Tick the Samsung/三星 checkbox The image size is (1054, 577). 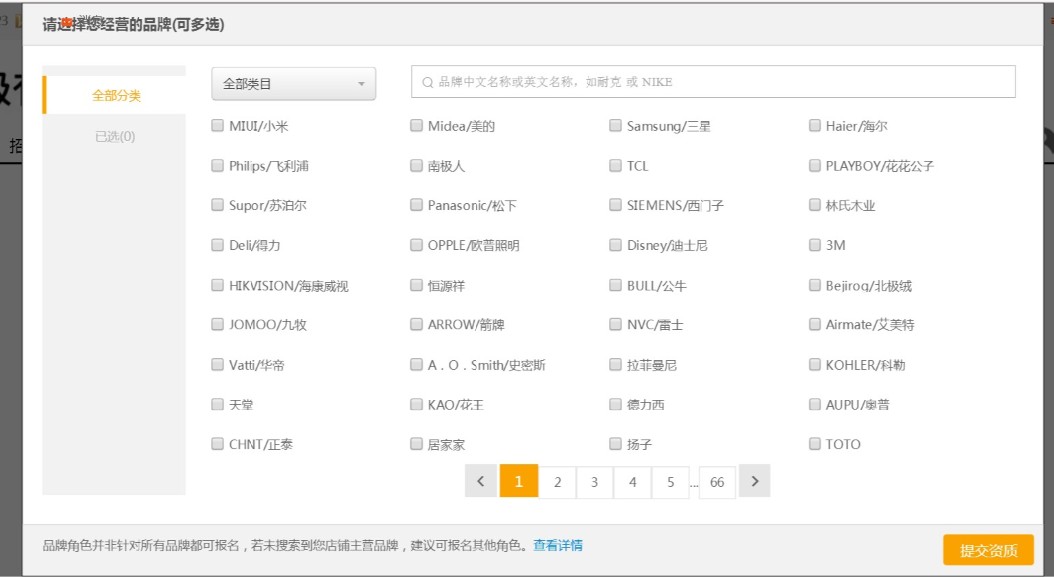pyautogui.click(x=615, y=126)
